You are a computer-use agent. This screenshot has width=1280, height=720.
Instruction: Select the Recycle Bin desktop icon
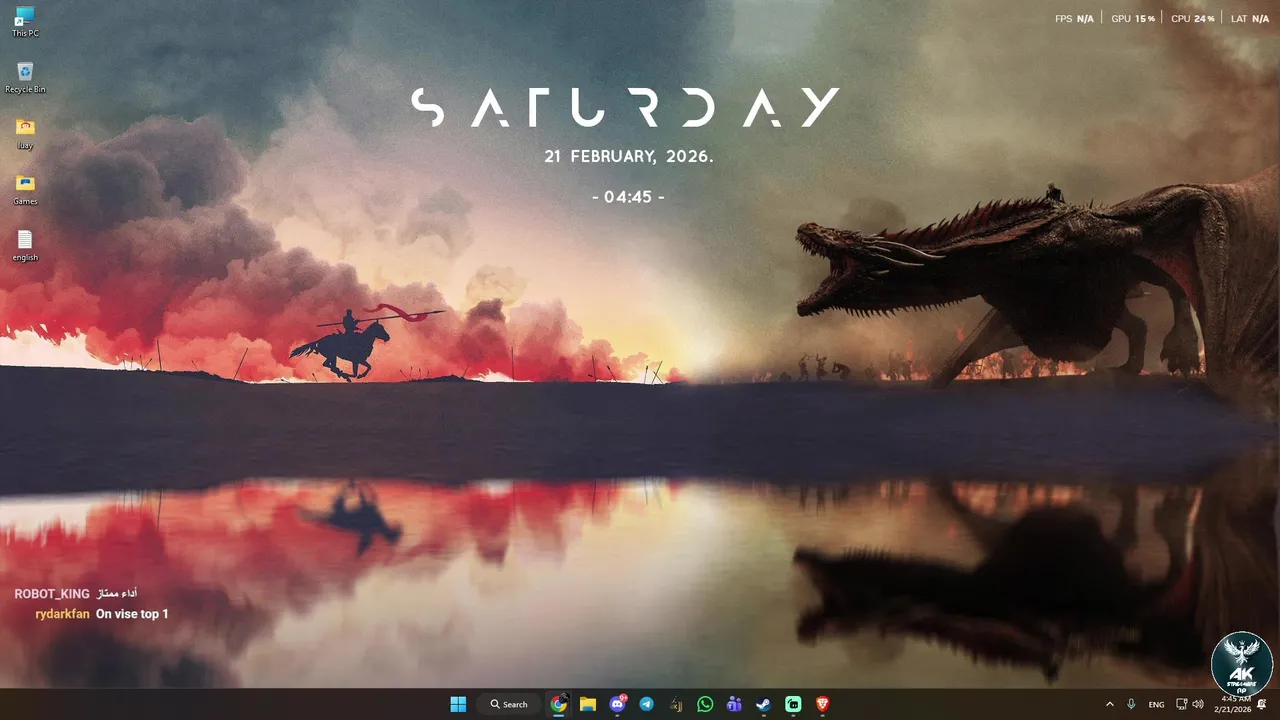25,77
